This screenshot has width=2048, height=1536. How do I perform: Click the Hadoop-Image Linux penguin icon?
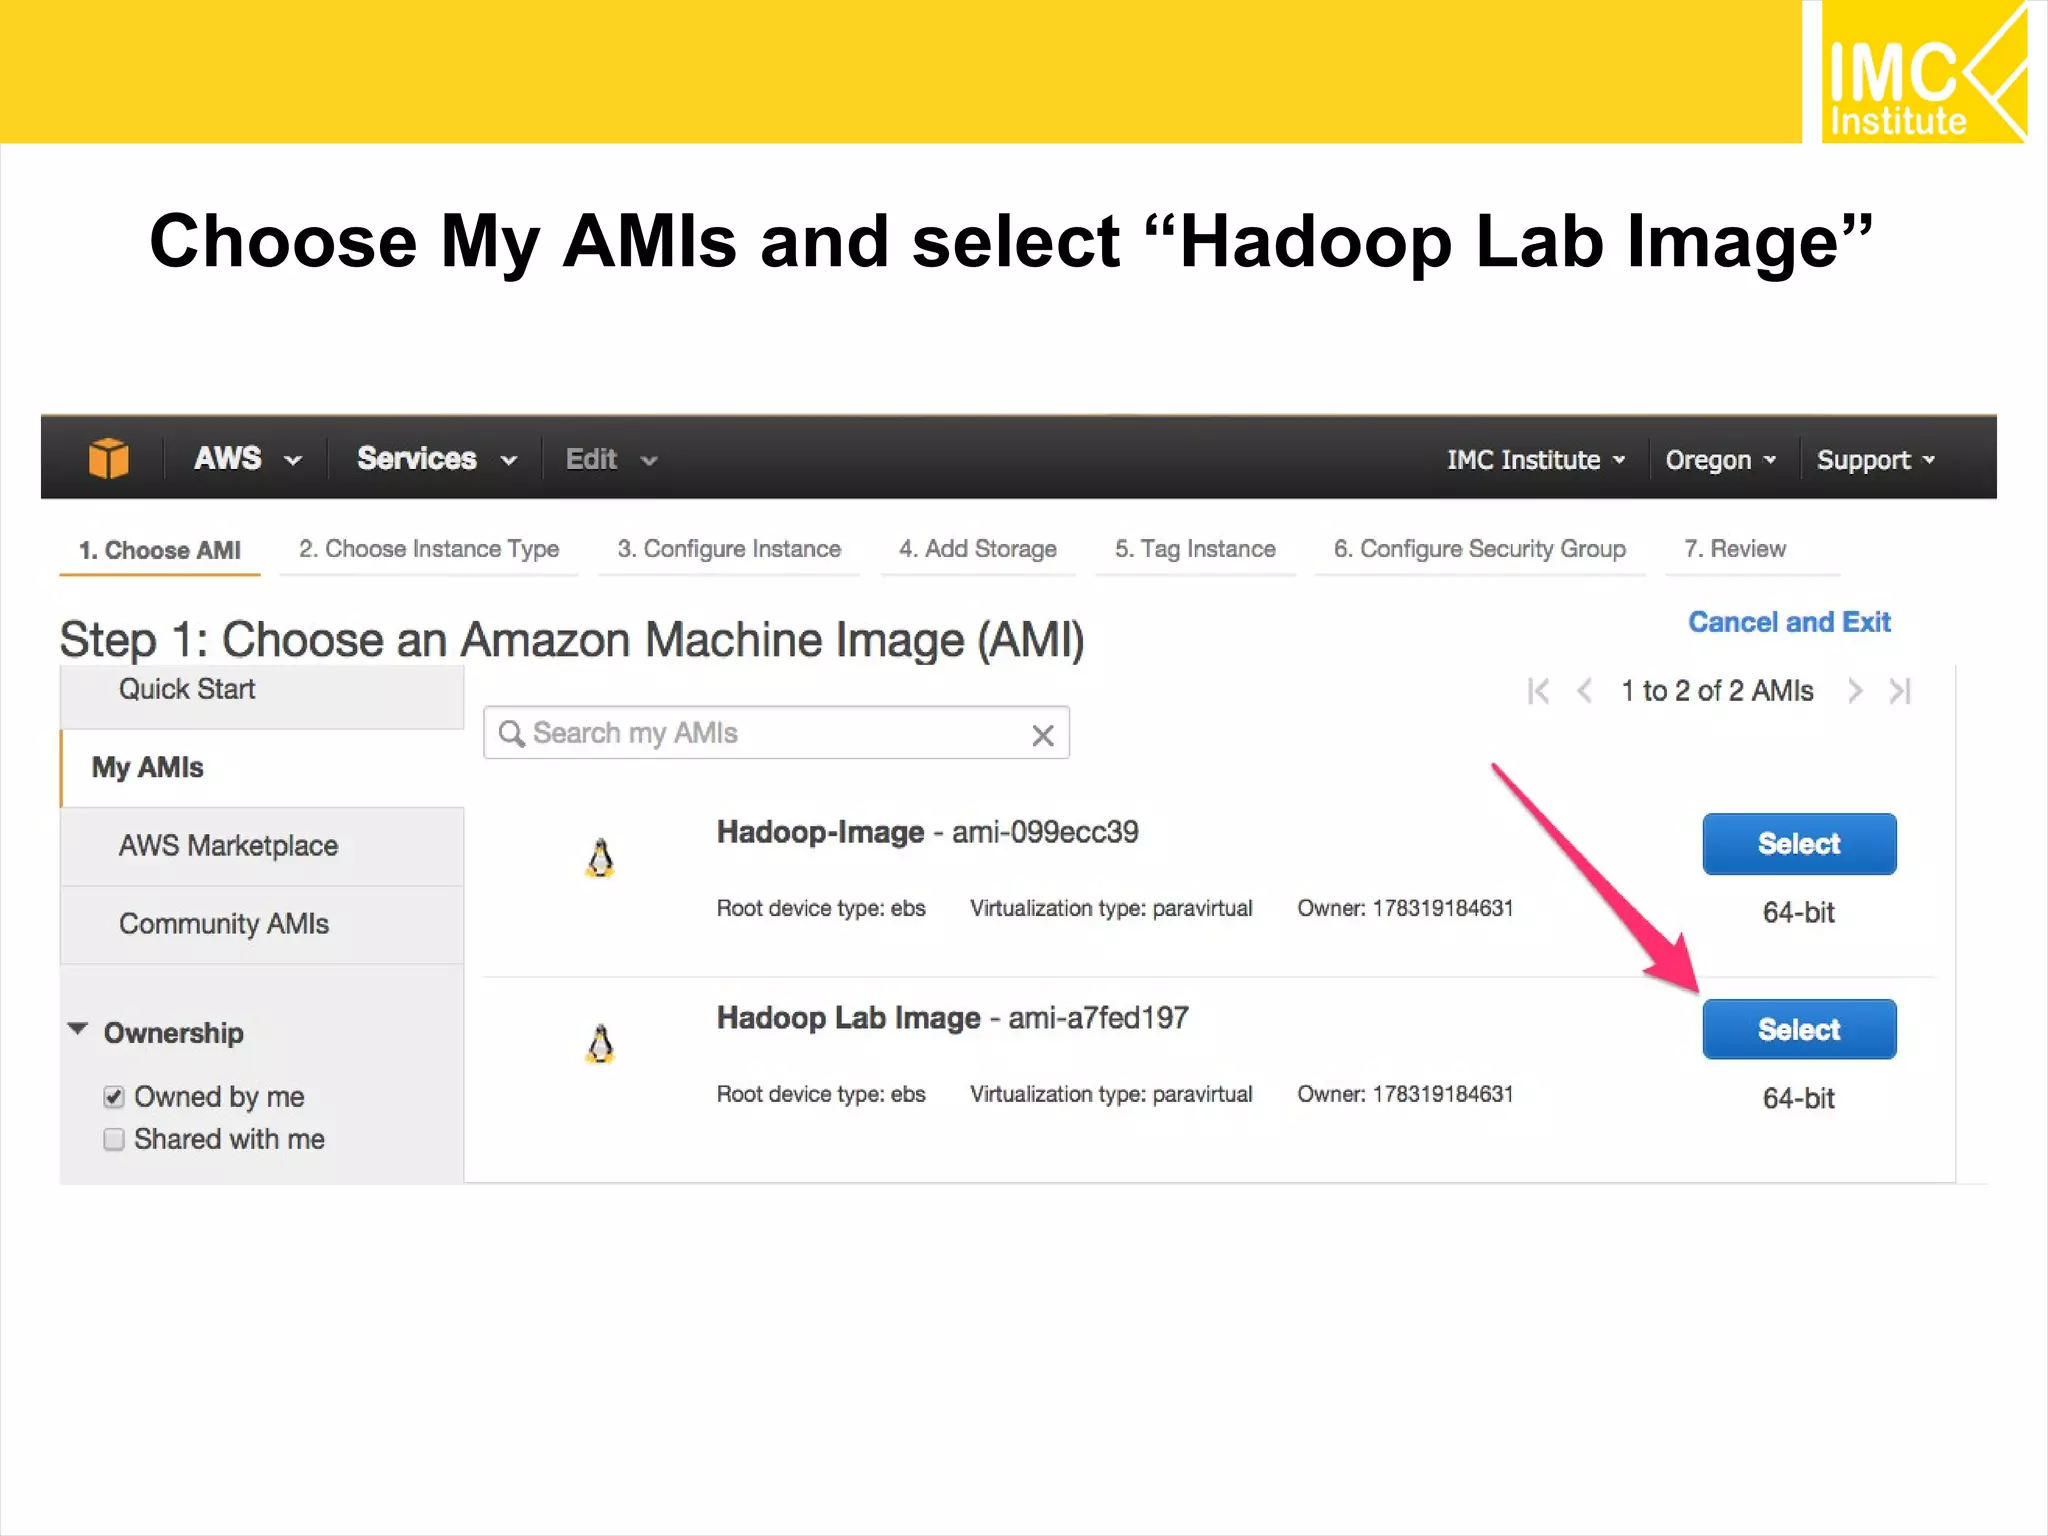(x=600, y=858)
